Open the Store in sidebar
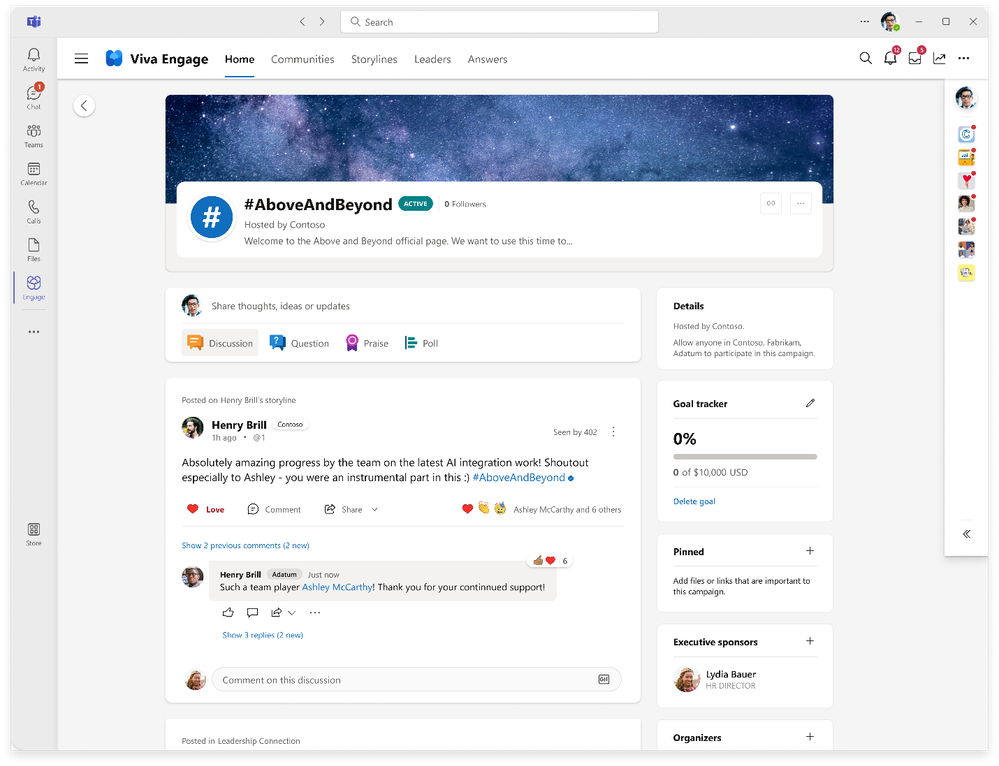The image size is (999, 766). [x=34, y=534]
